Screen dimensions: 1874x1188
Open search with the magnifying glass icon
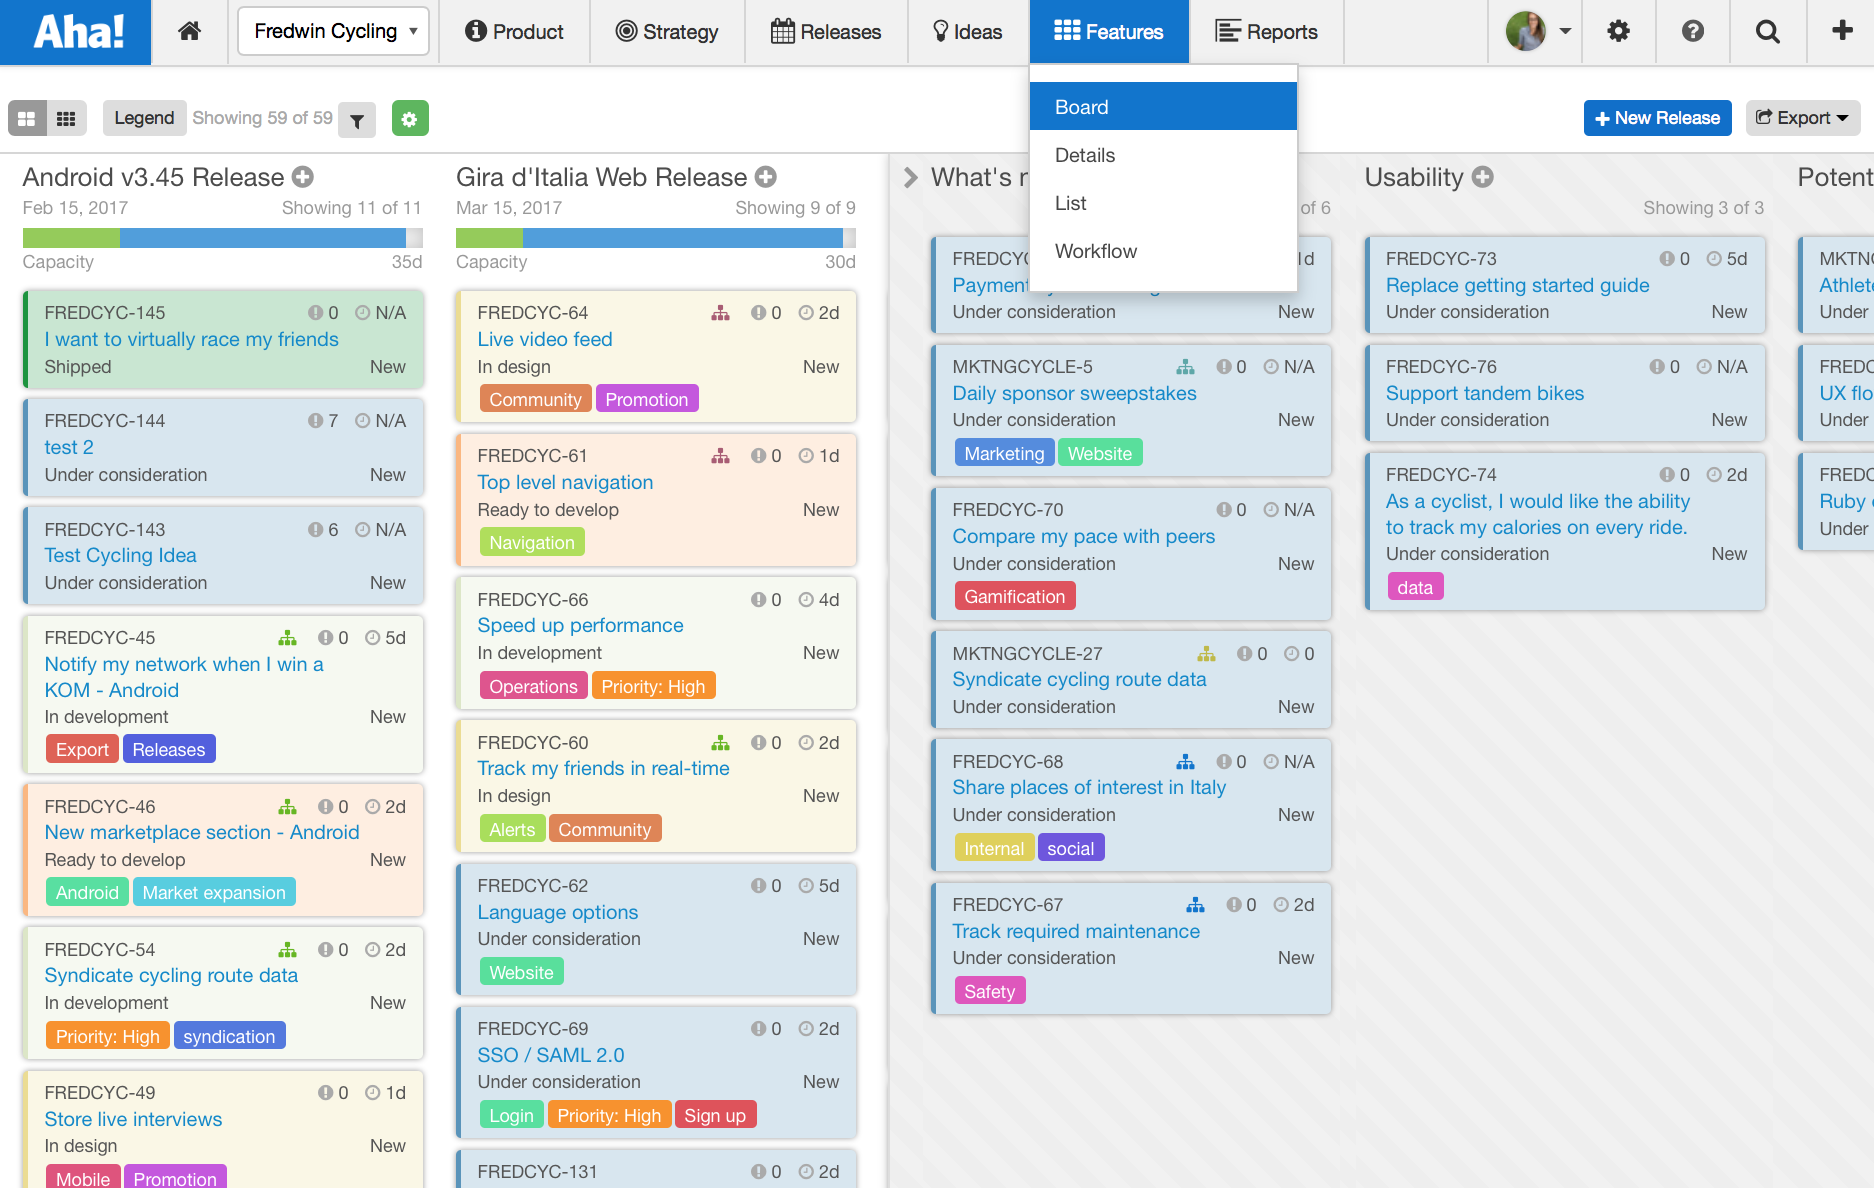pyautogui.click(x=1767, y=31)
